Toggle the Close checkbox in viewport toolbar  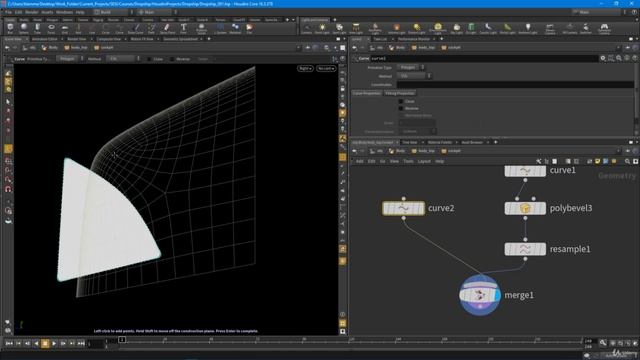pyautogui.click(x=149, y=59)
